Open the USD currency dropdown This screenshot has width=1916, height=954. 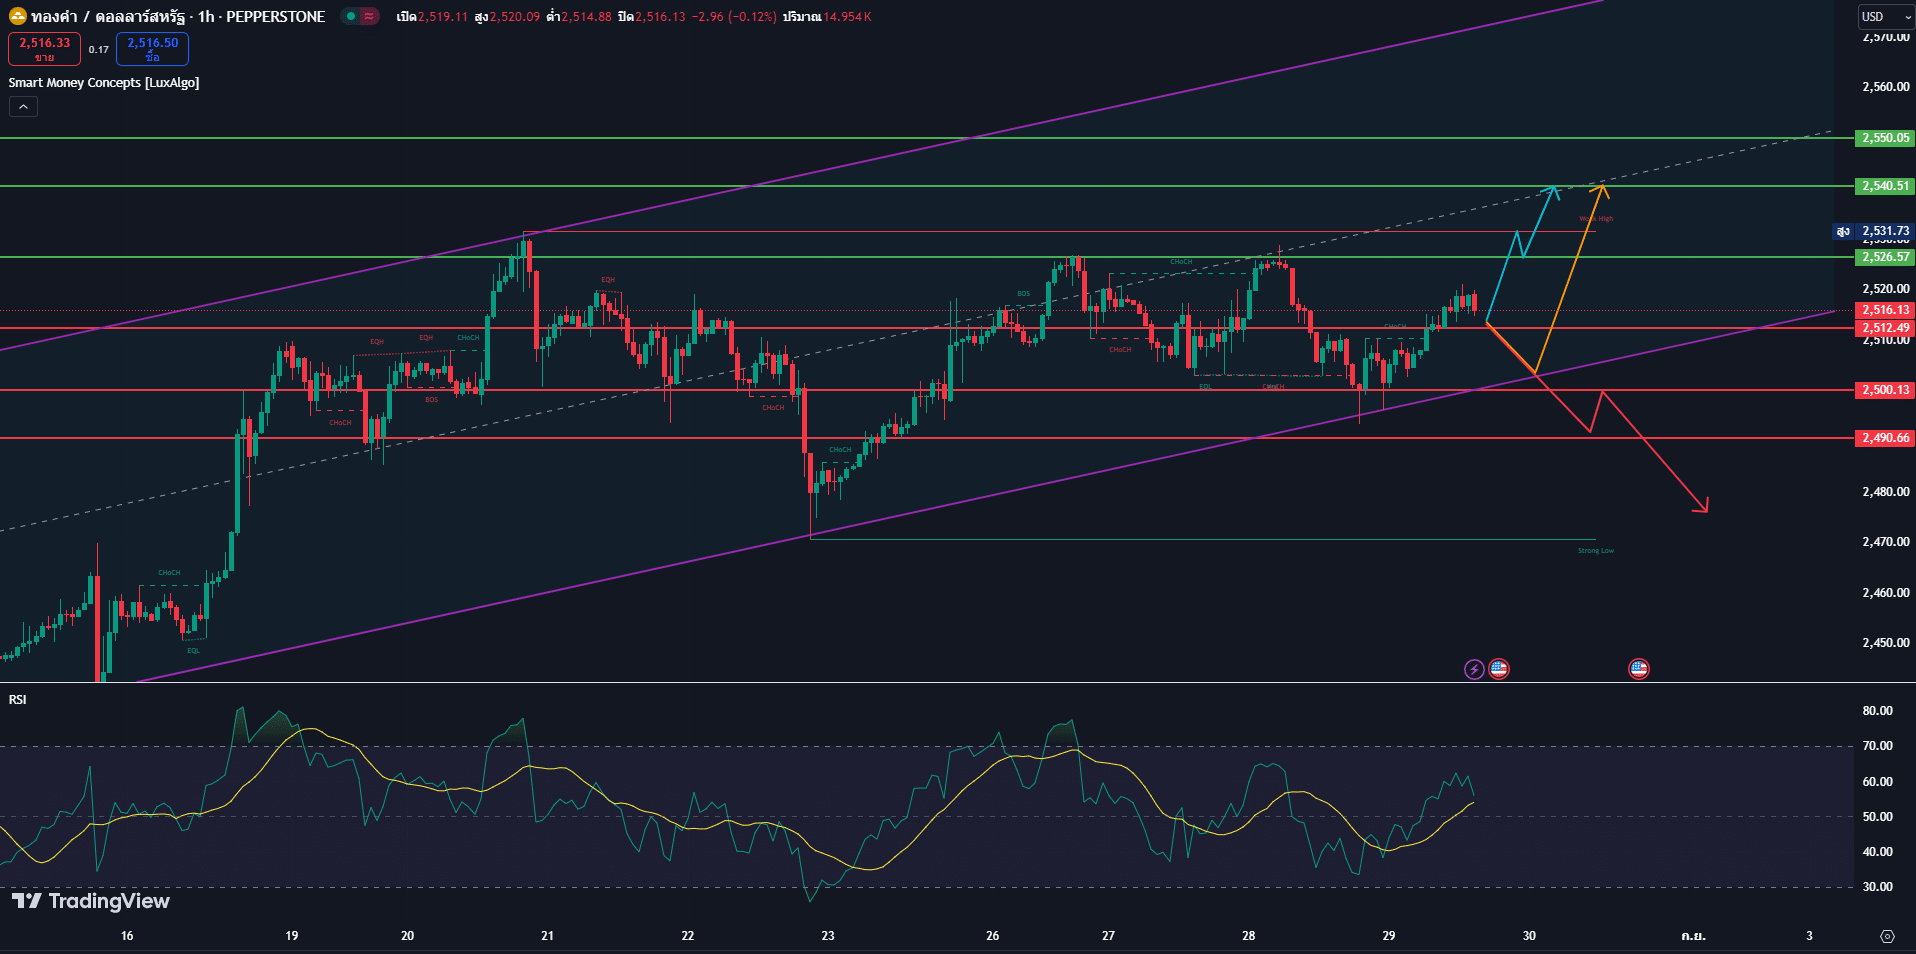coord(1886,16)
